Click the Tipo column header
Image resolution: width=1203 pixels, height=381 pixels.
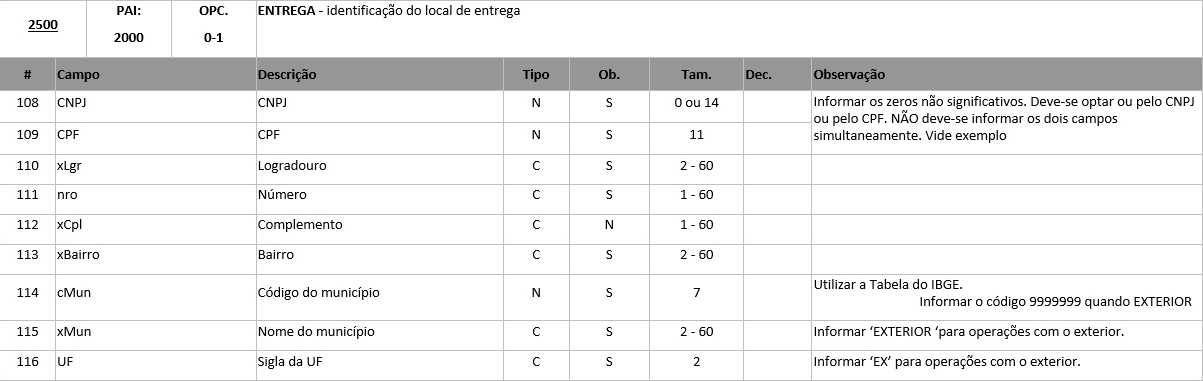[x=536, y=75]
